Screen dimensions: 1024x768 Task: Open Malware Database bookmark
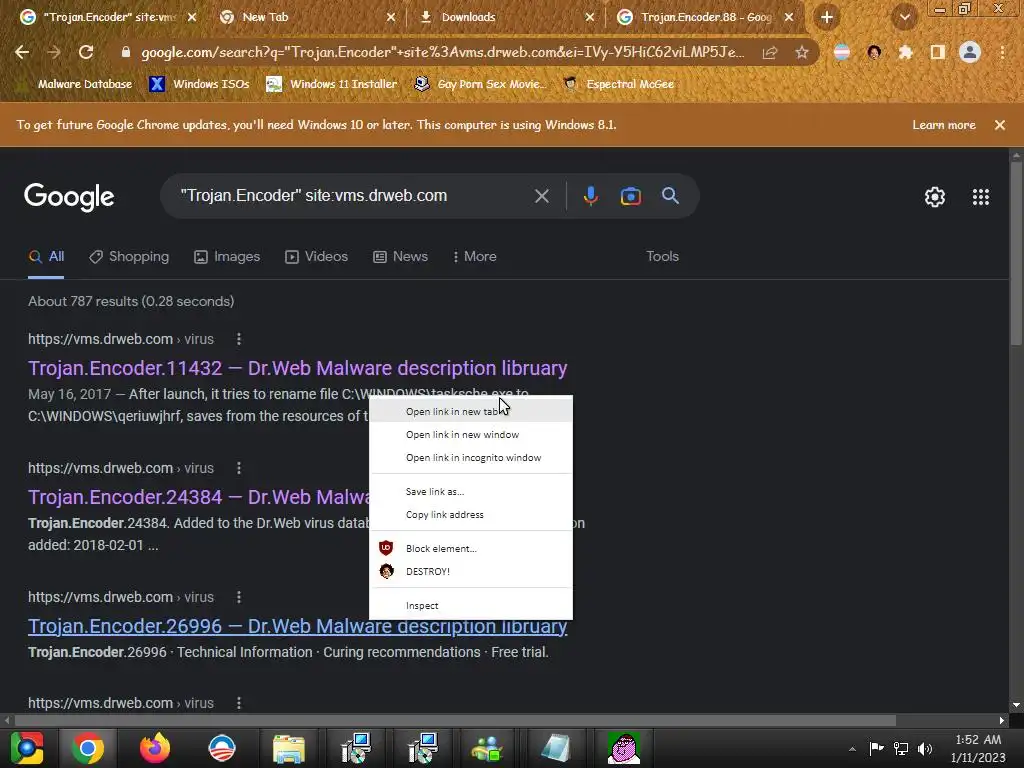[76, 84]
